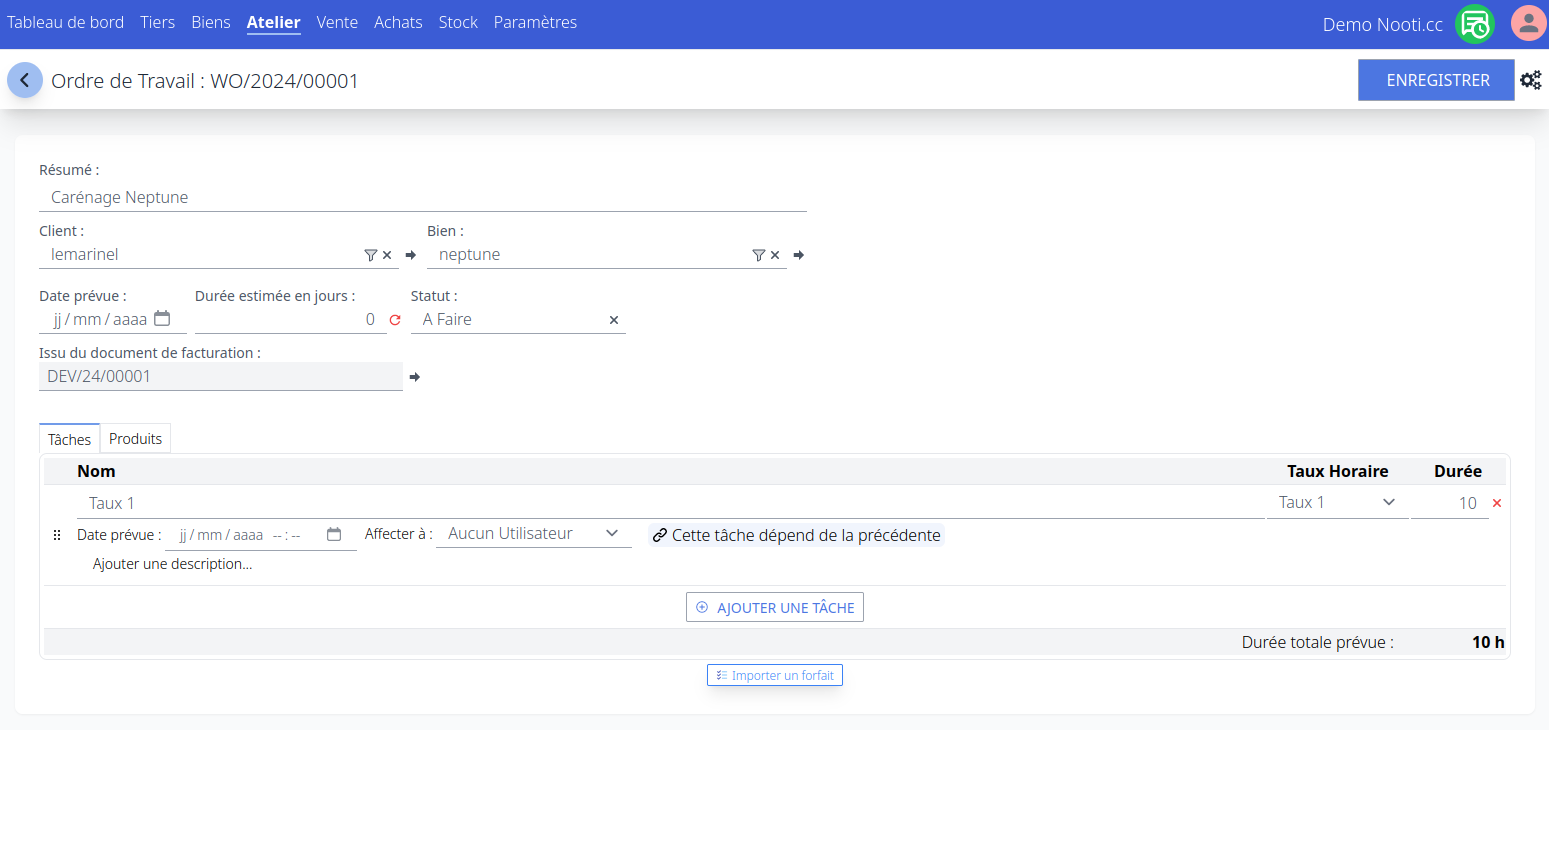Click 'Ajouter une tâche' button
Image resolution: width=1549 pixels, height=866 pixels.
(775, 607)
